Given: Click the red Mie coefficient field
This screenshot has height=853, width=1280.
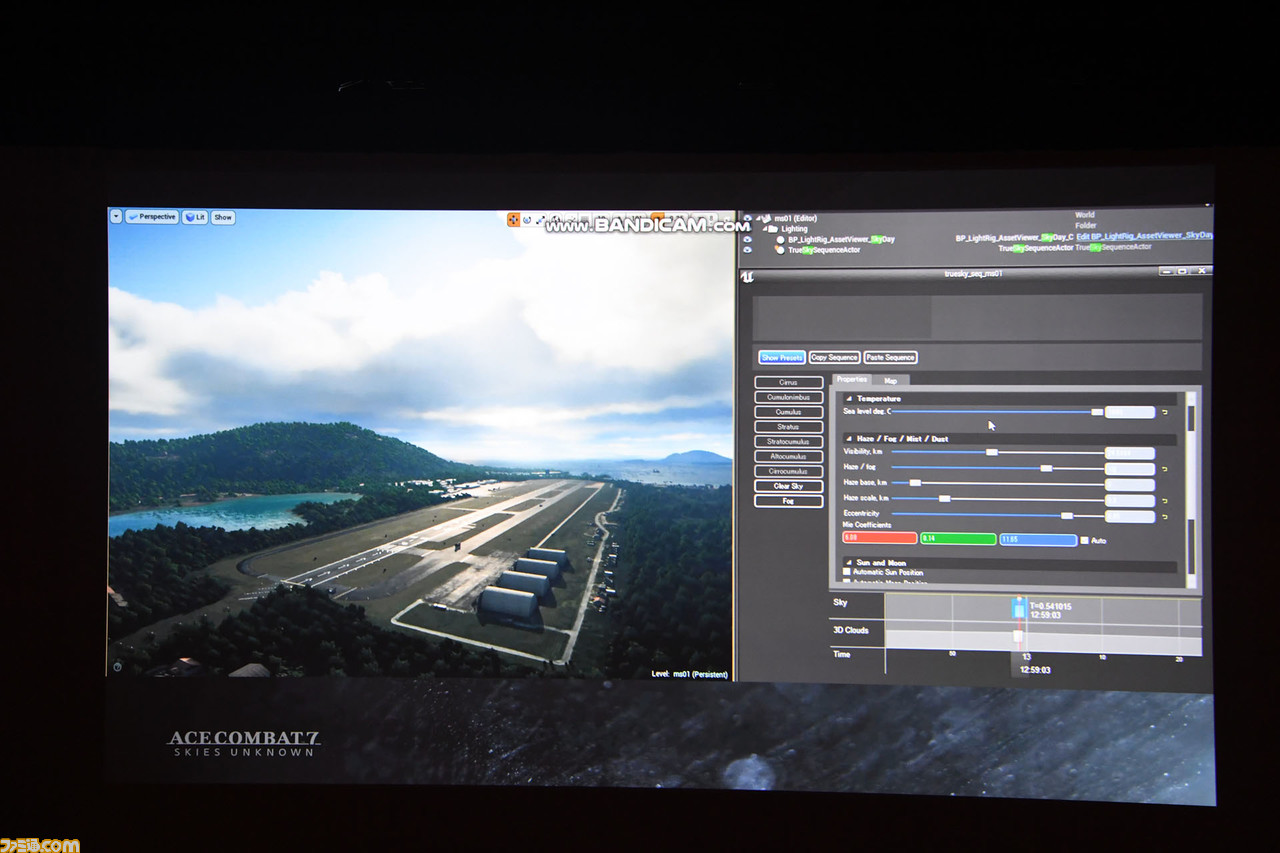Looking at the screenshot, I should [x=880, y=539].
